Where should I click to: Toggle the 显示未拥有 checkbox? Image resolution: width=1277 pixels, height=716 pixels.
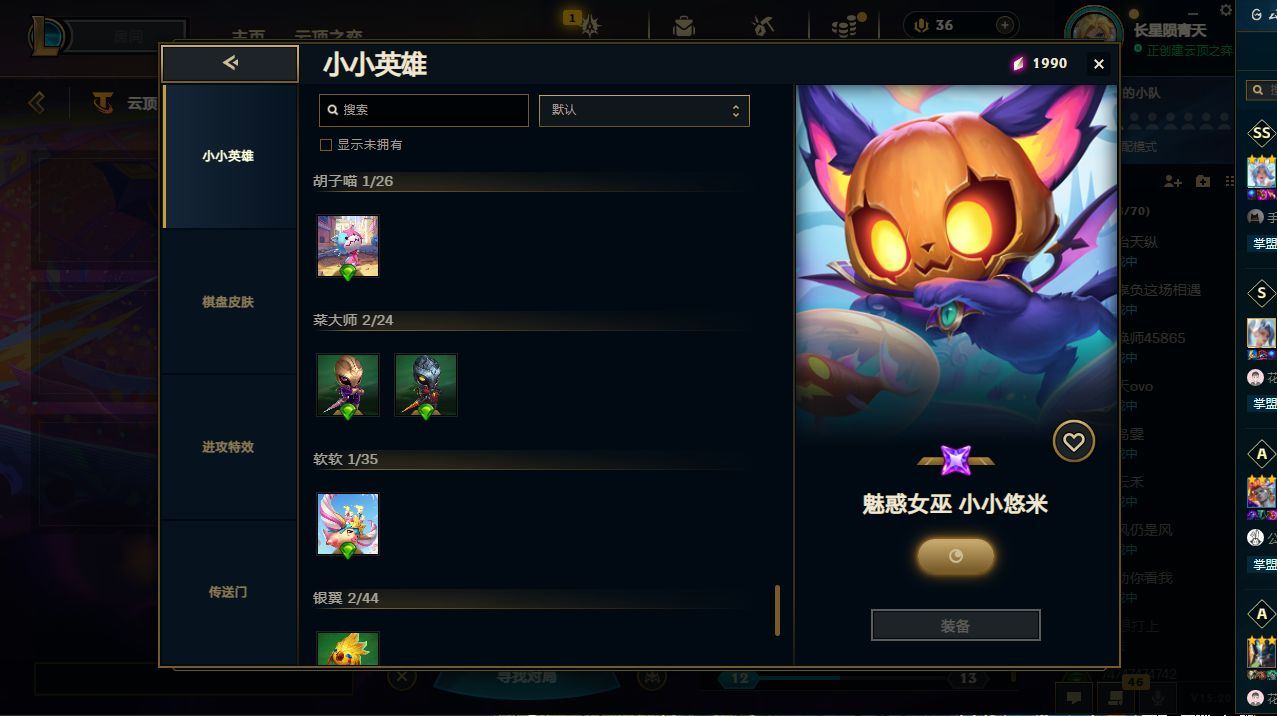(x=325, y=145)
